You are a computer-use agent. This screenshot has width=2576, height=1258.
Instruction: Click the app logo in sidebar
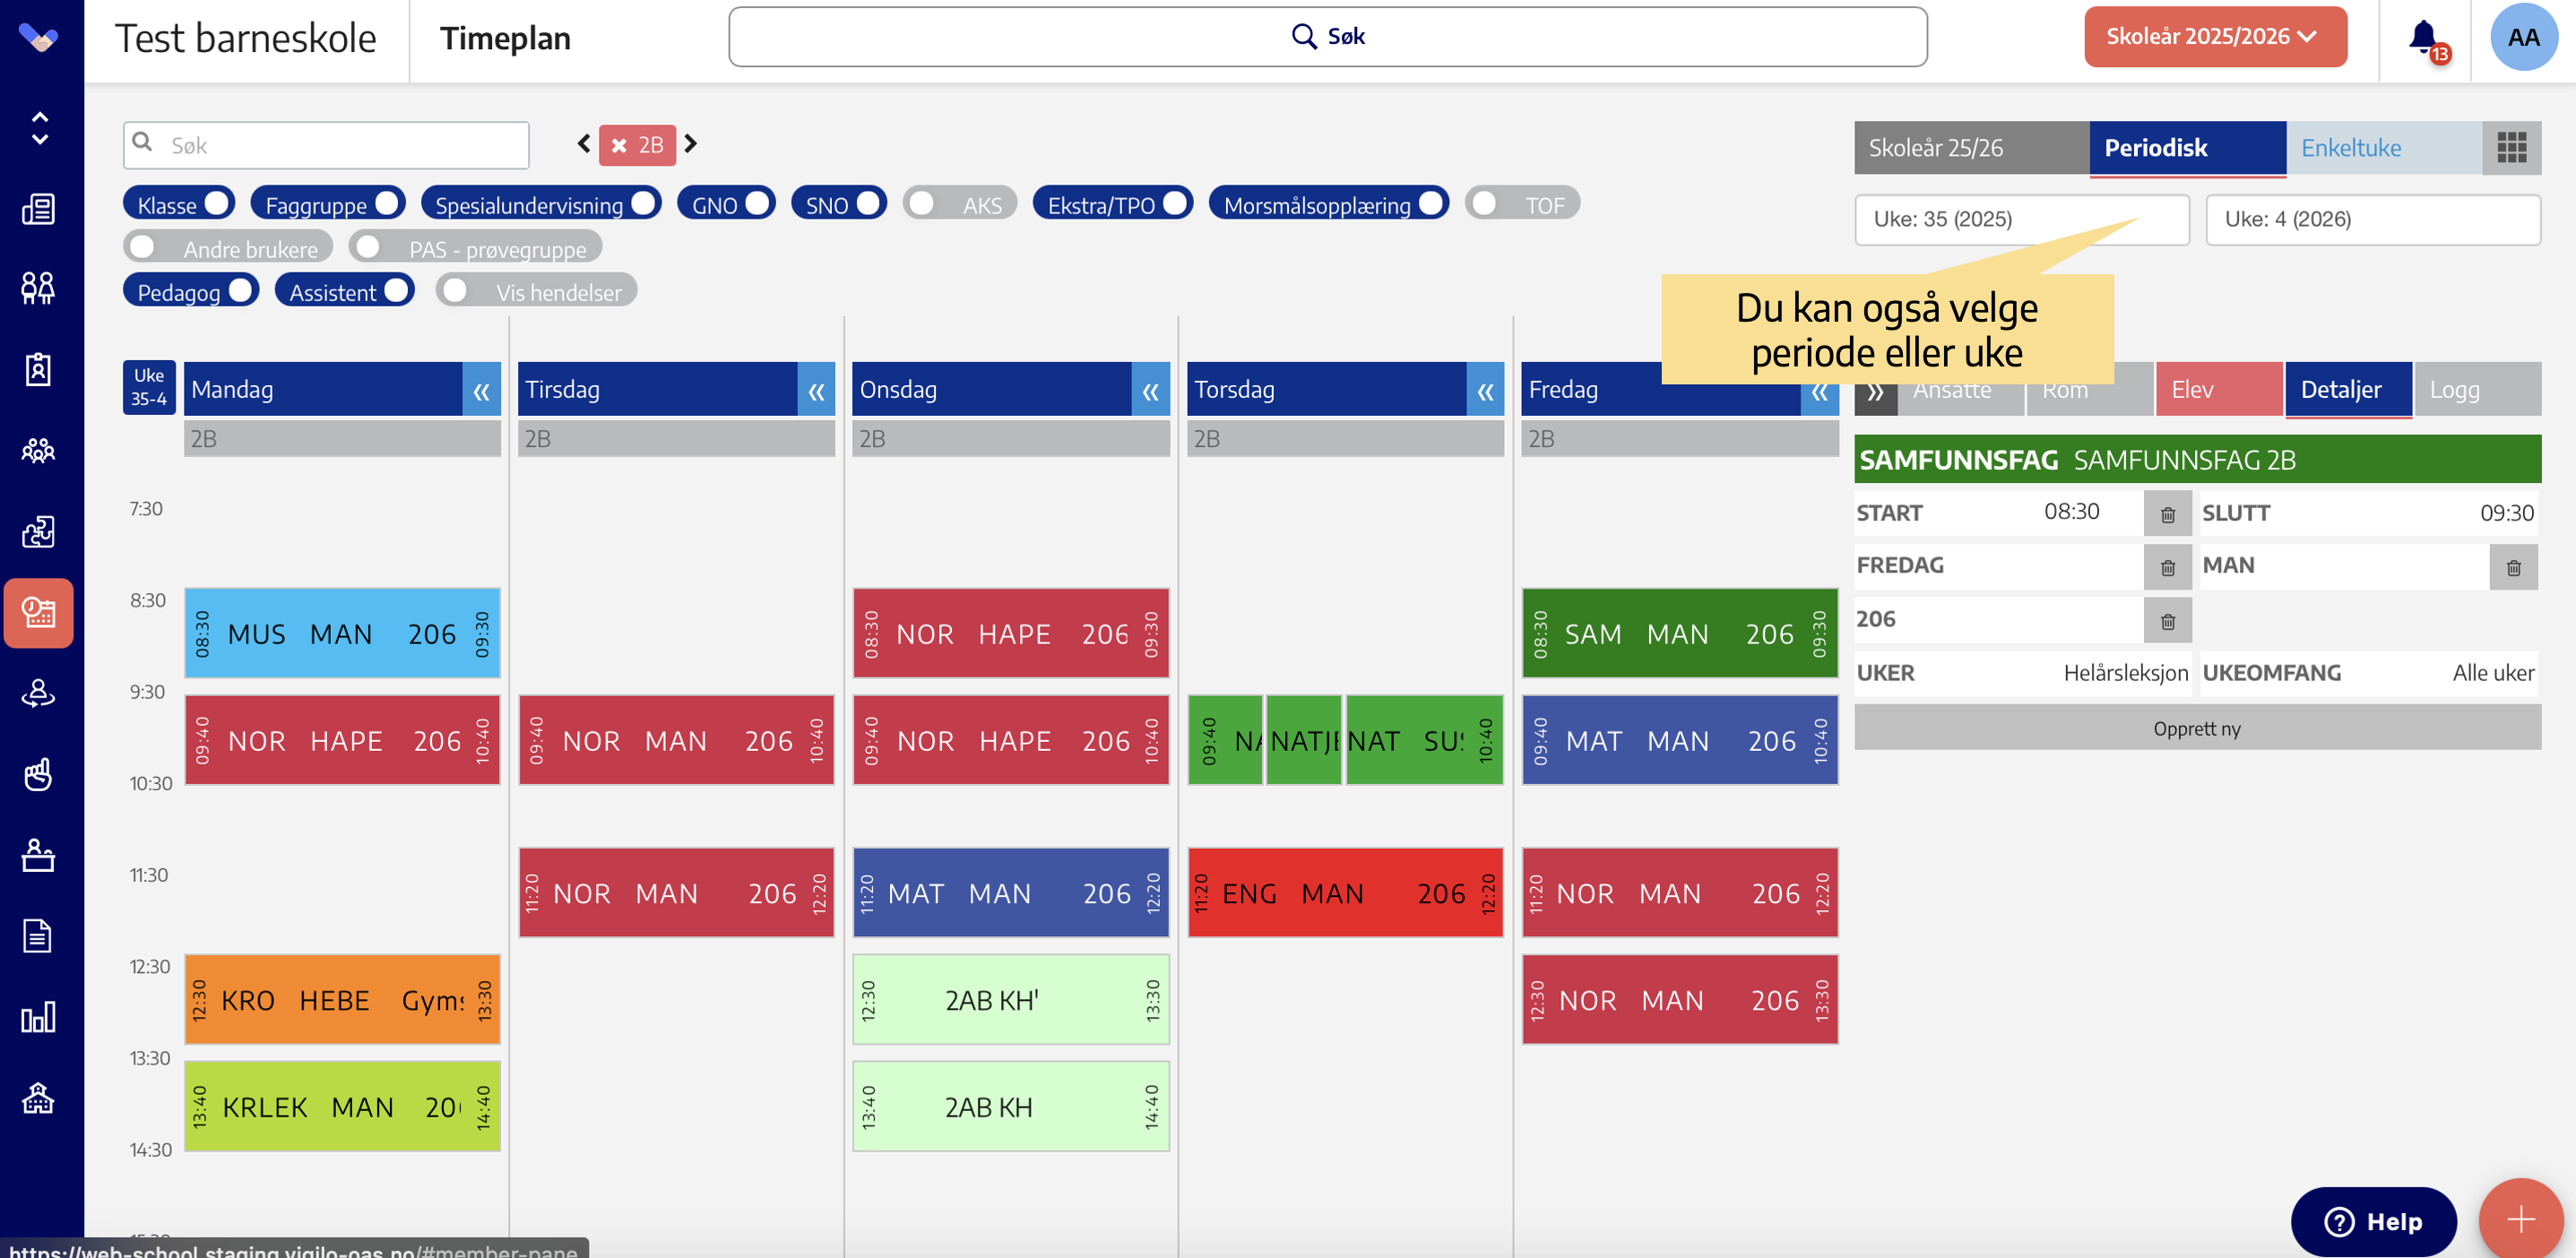[x=38, y=37]
